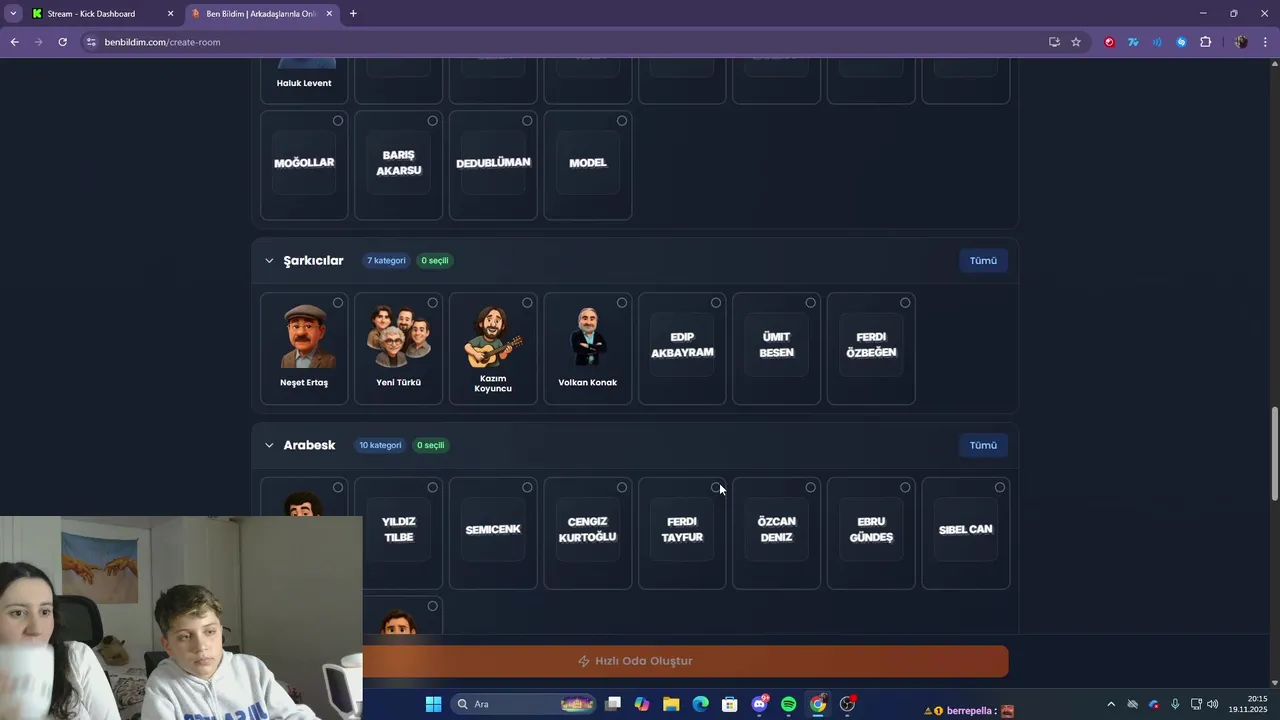1280x720 pixels.
Task: Open File Explorer from the taskbar
Action: click(671, 704)
